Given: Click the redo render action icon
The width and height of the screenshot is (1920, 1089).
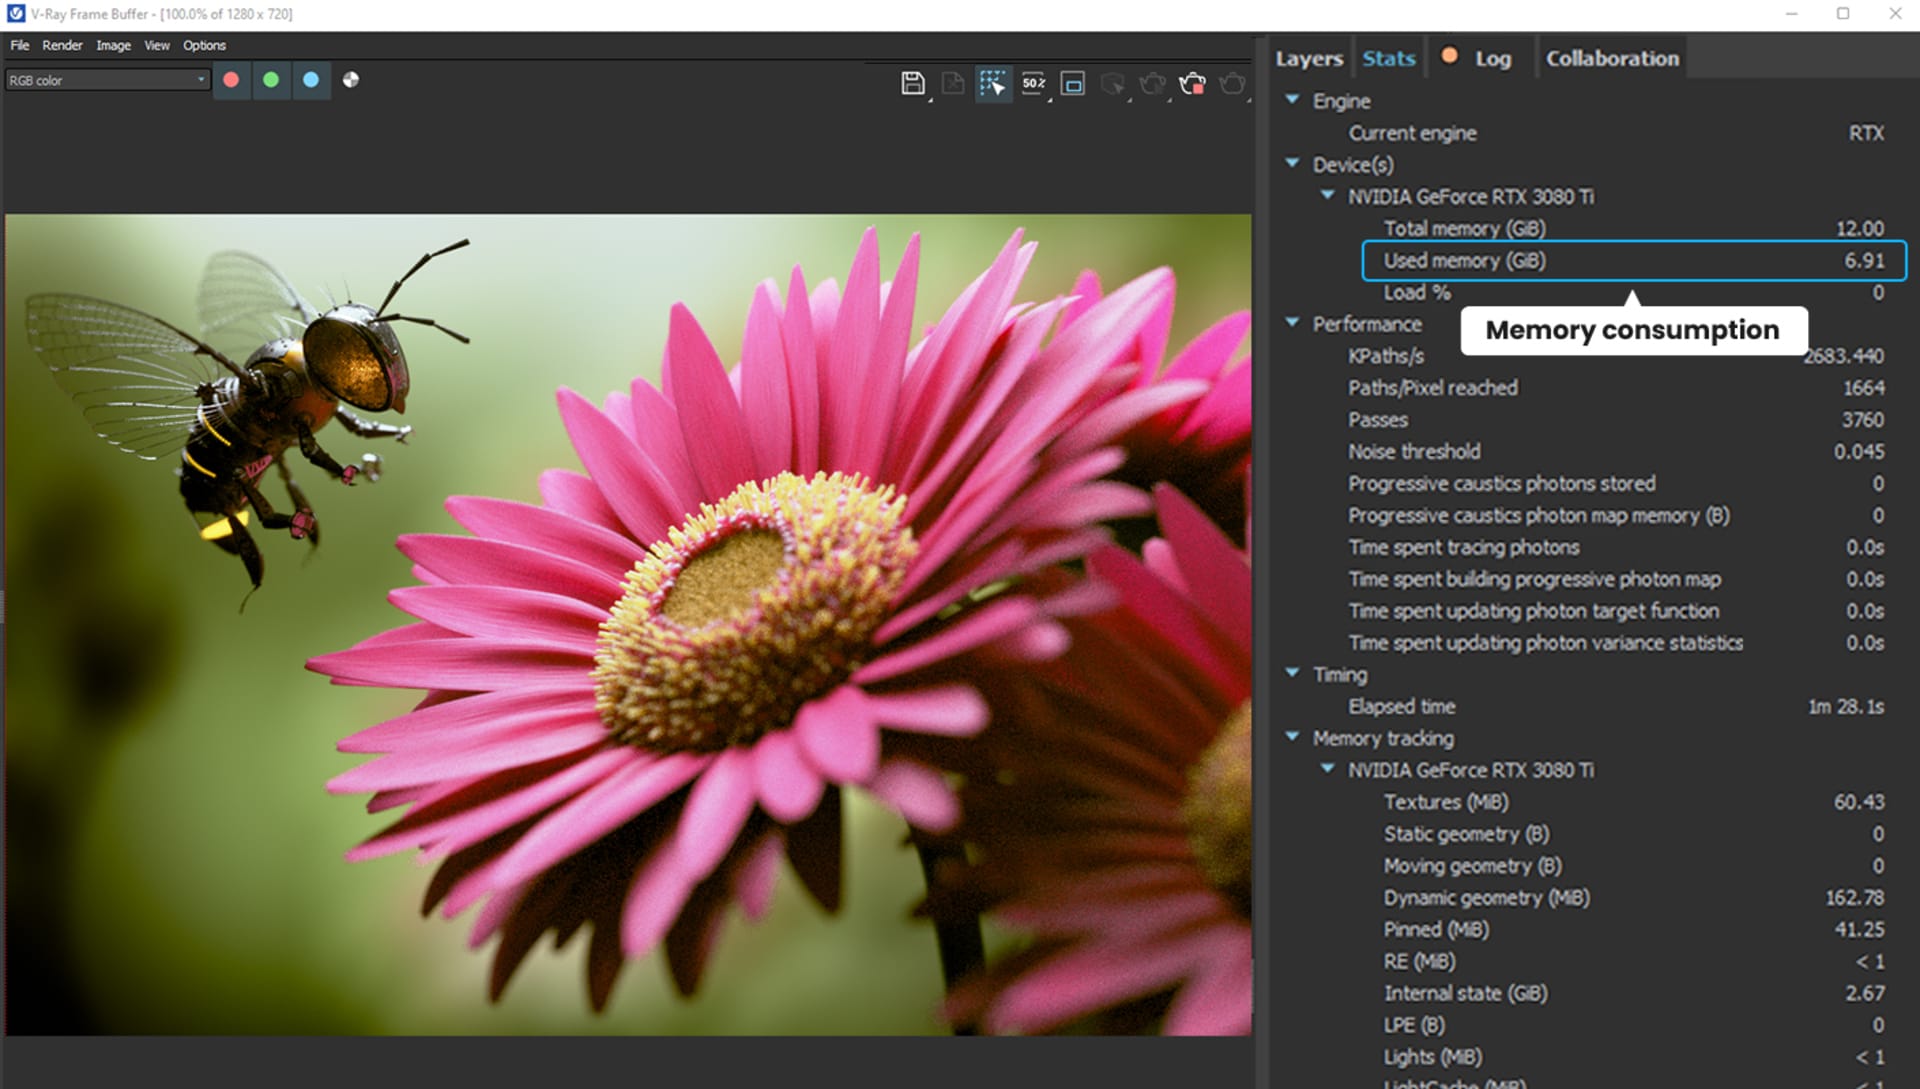Looking at the screenshot, I should (x=1233, y=82).
